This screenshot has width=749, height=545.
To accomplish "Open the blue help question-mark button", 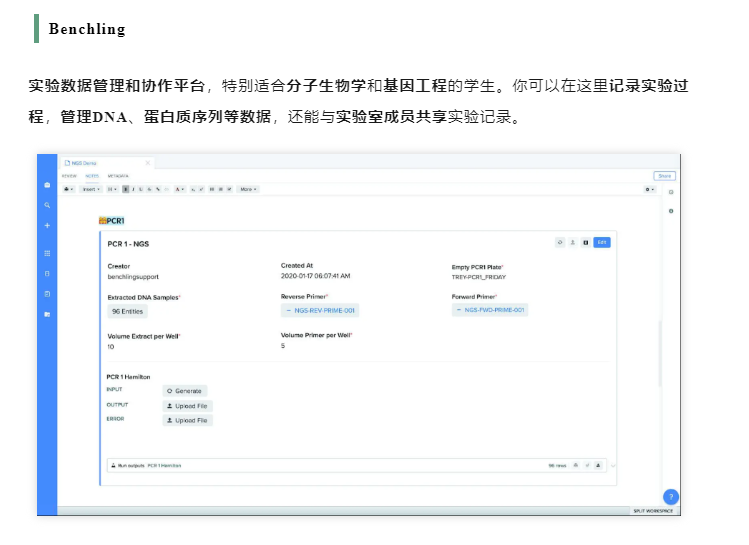I will point(671,497).
